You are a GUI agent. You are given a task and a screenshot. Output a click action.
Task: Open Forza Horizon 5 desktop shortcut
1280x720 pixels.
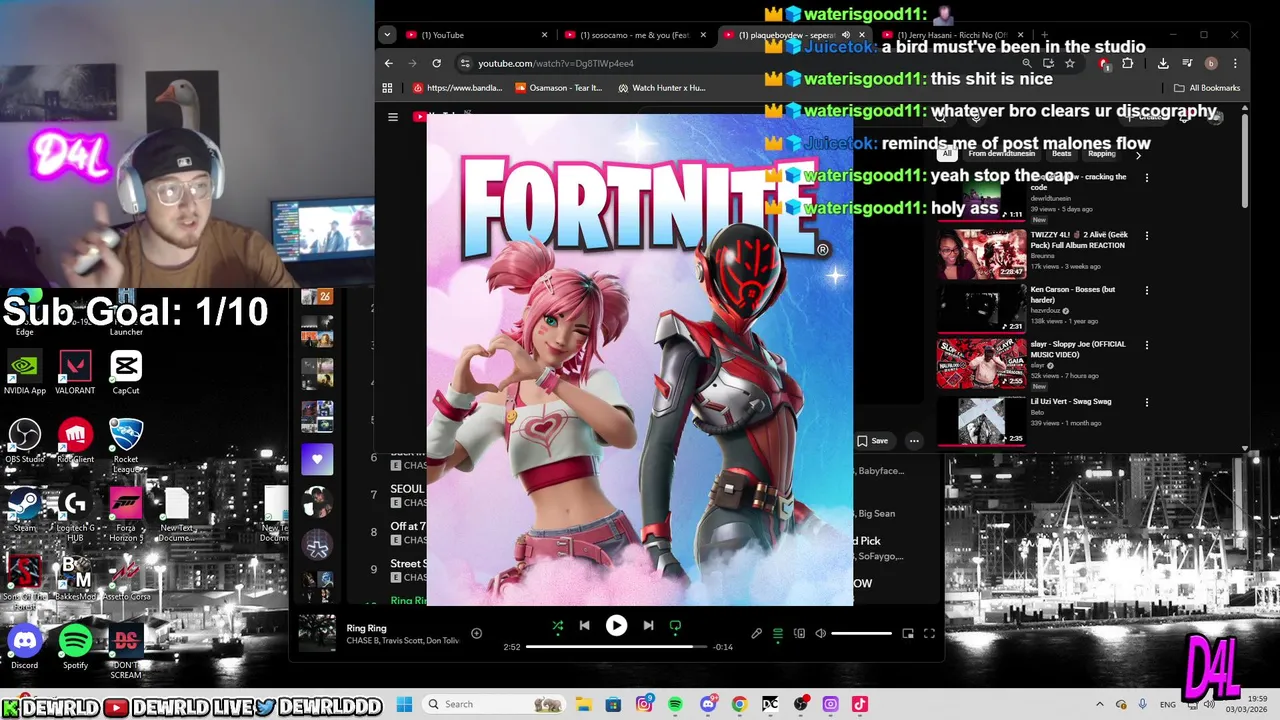tap(126, 515)
